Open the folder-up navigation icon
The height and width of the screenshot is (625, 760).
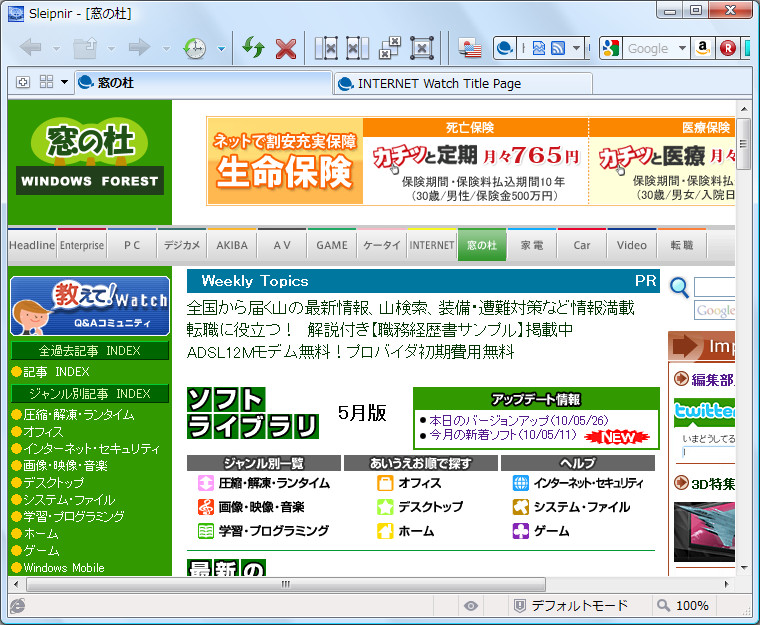pyautogui.click(x=85, y=48)
